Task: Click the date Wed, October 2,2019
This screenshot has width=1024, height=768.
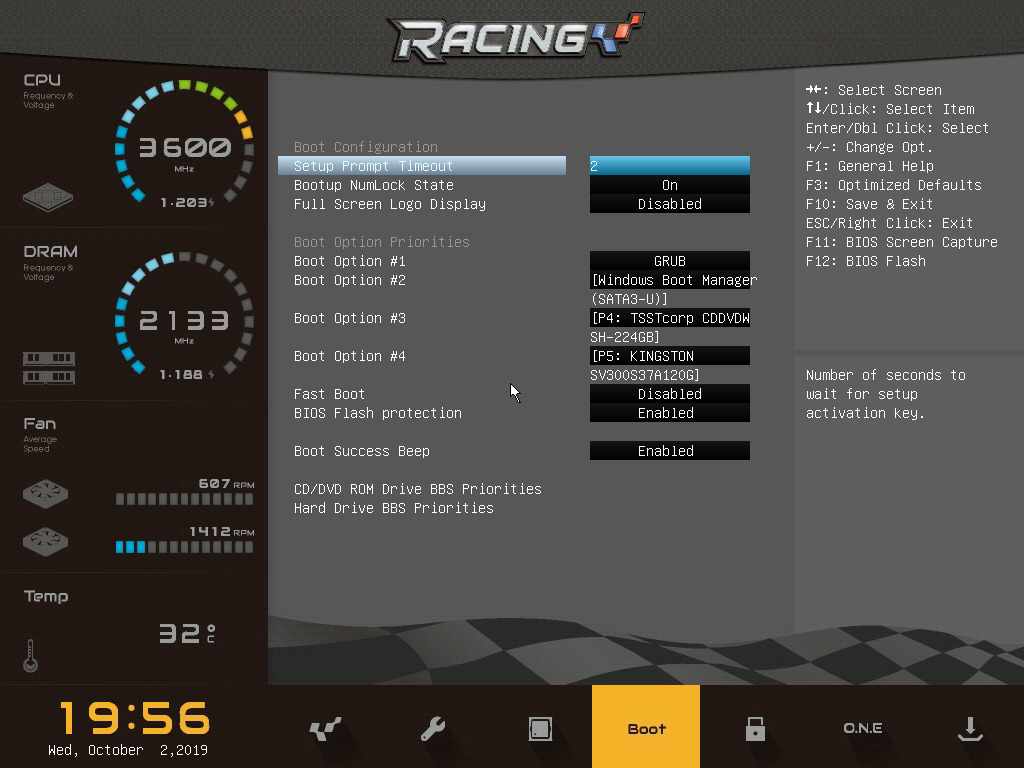Action: (128, 750)
